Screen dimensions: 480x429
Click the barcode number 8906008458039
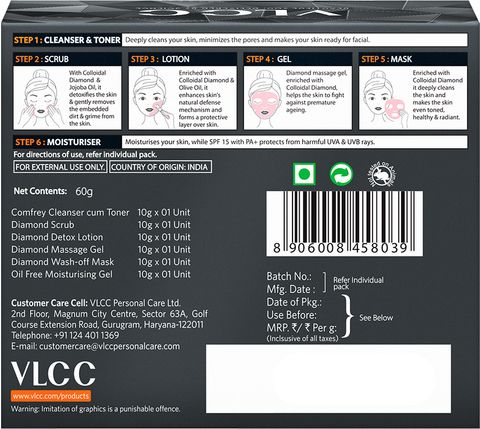point(340,248)
